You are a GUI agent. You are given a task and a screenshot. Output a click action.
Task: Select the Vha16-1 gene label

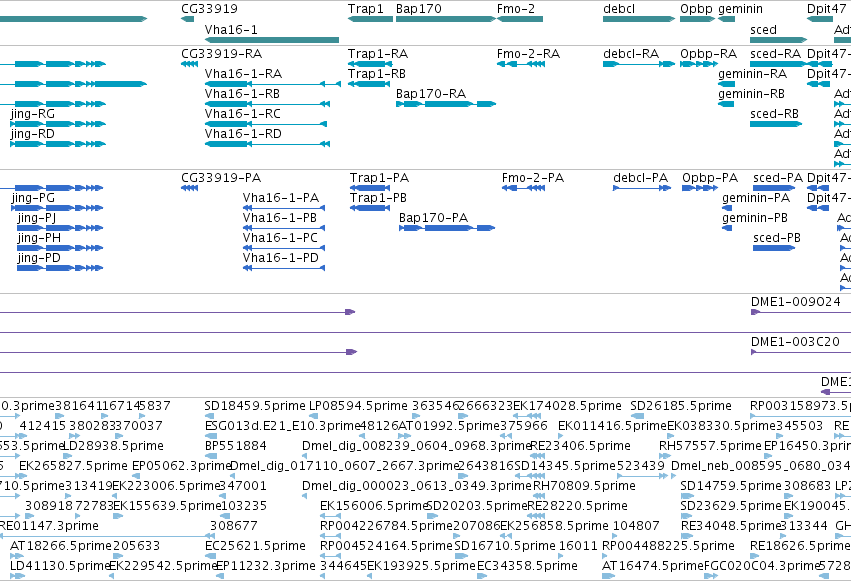point(231,30)
